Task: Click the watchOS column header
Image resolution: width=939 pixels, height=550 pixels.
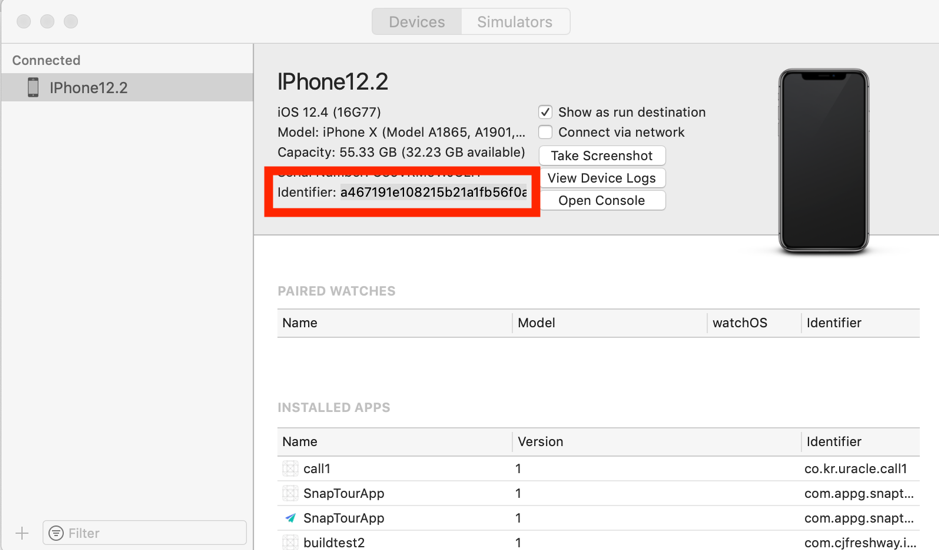Action: click(x=754, y=323)
